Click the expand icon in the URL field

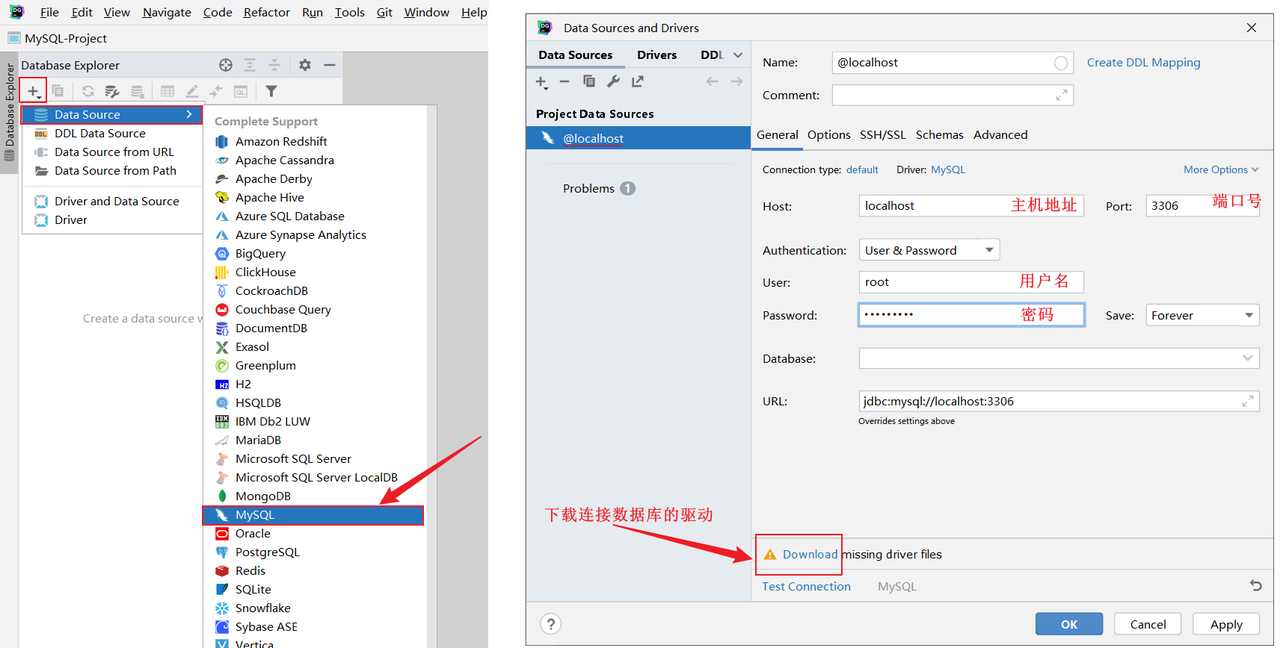click(x=1247, y=401)
